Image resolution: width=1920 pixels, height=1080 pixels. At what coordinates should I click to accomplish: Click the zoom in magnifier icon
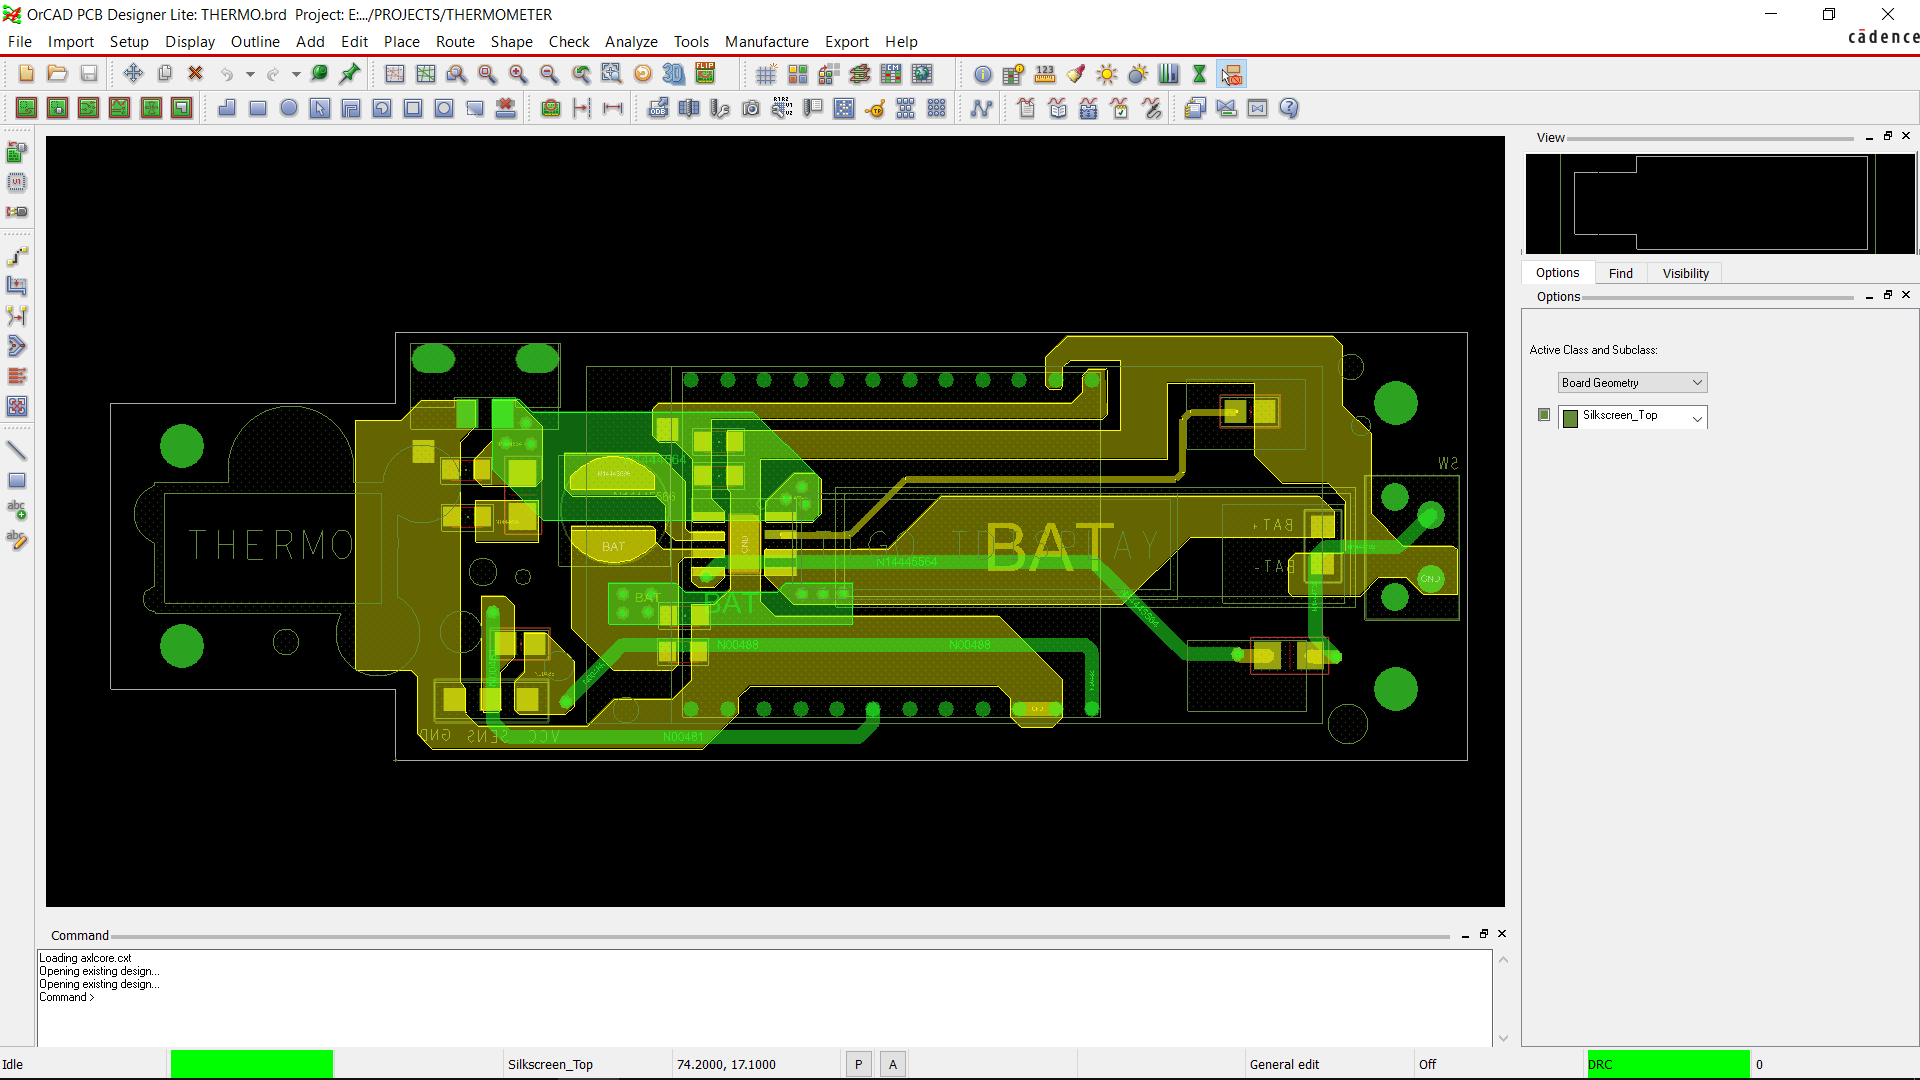(518, 74)
